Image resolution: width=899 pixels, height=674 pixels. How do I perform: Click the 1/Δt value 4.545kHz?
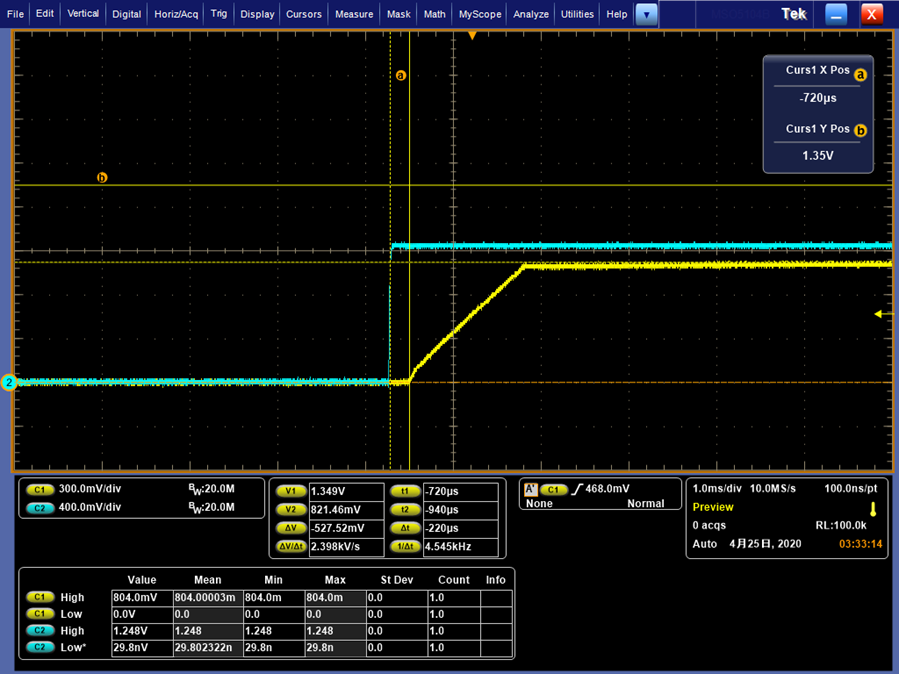460,547
